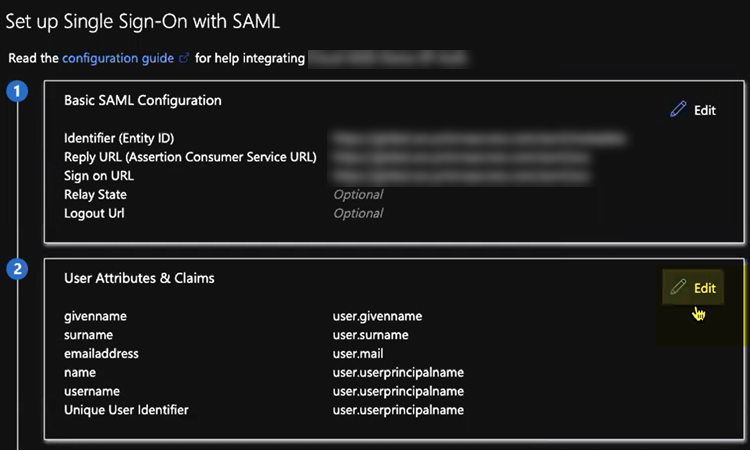Viewport: 750px width, 451px height.
Task: Click the external link icon beside configuration guide
Action: tap(183, 59)
